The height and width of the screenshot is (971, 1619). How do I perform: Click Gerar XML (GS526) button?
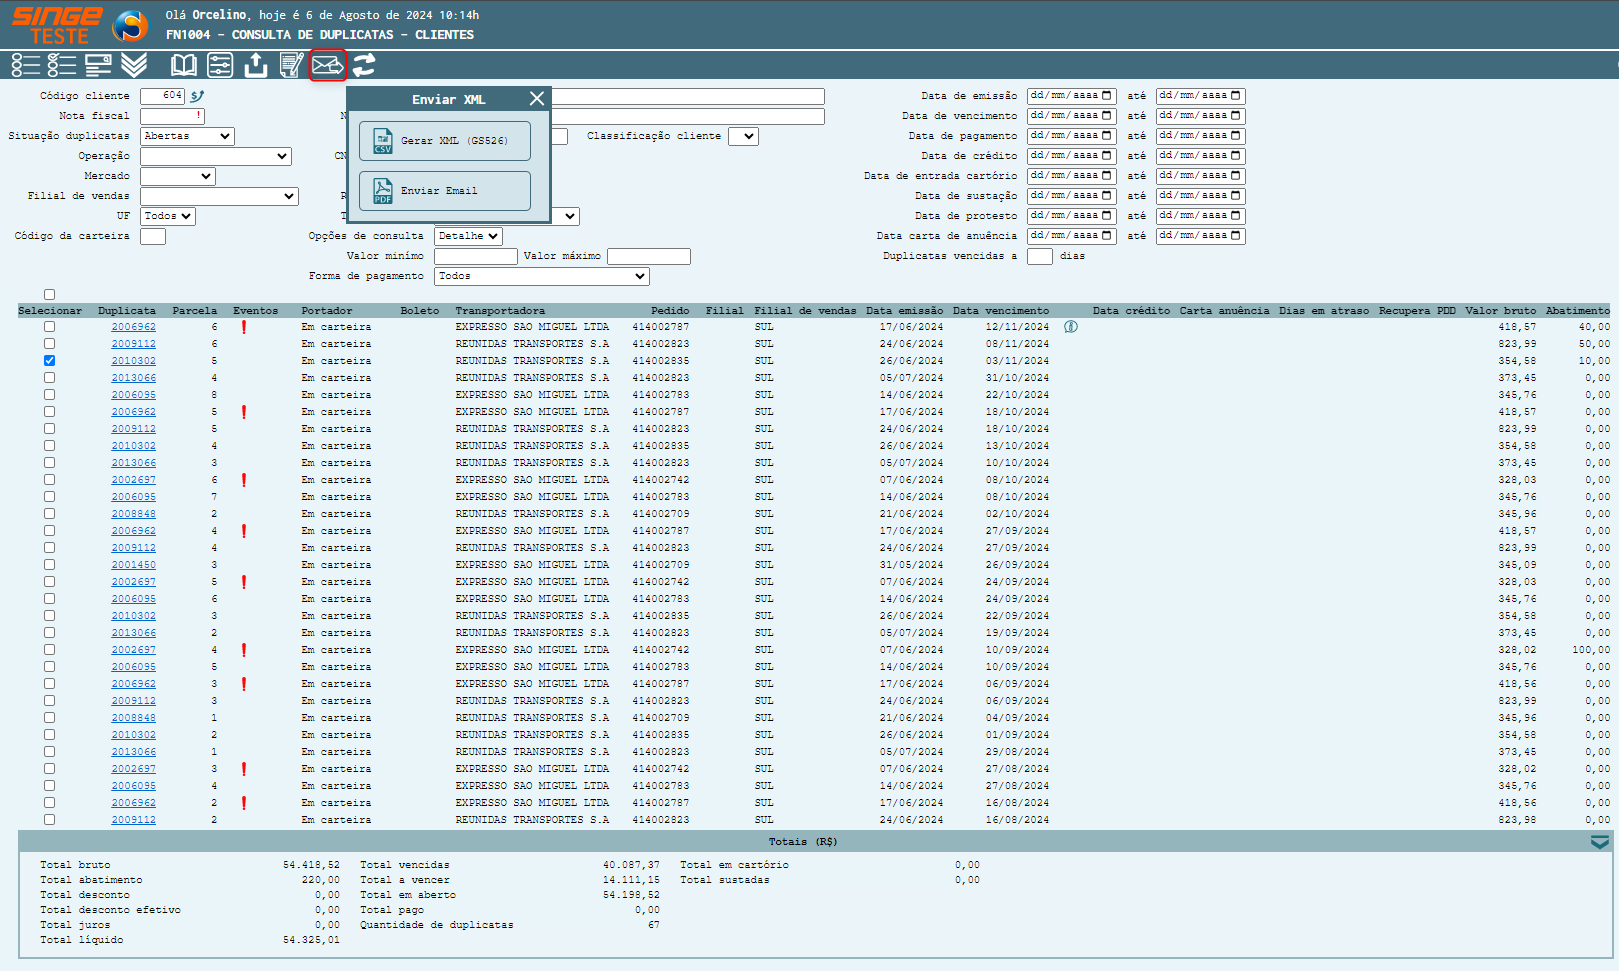tap(445, 141)
